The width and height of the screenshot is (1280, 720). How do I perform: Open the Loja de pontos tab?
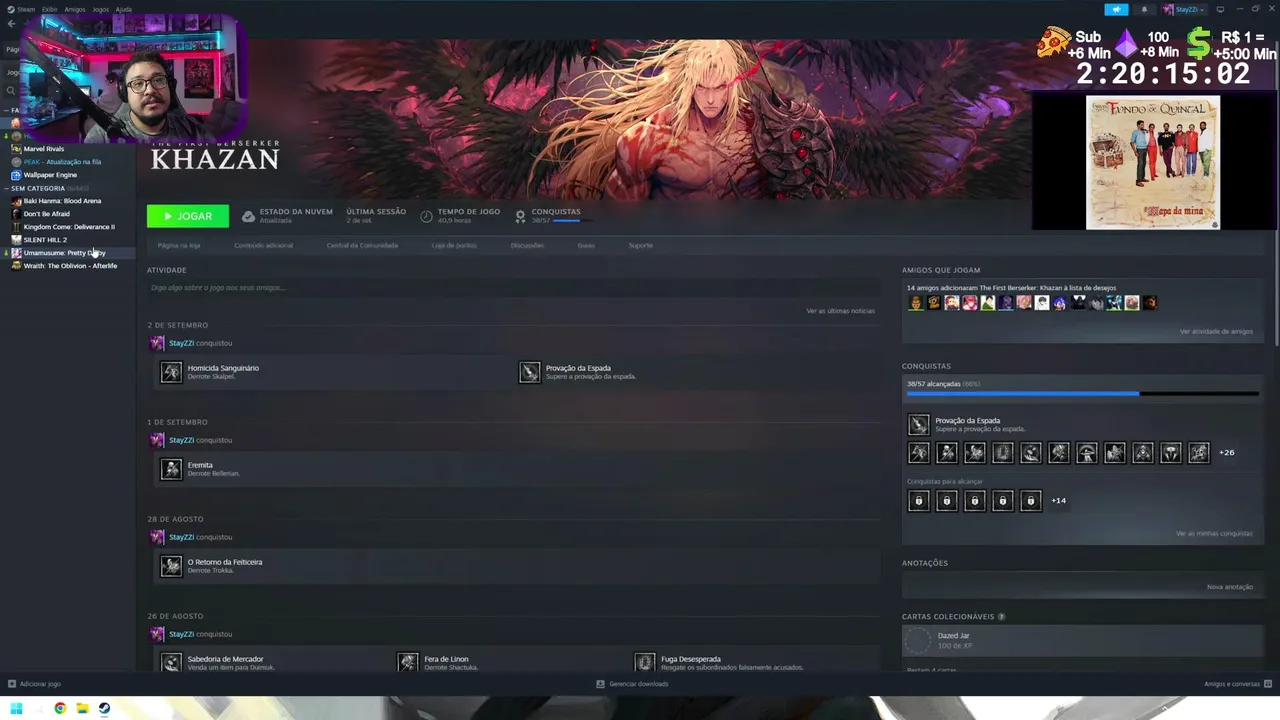tap(454, 245)
